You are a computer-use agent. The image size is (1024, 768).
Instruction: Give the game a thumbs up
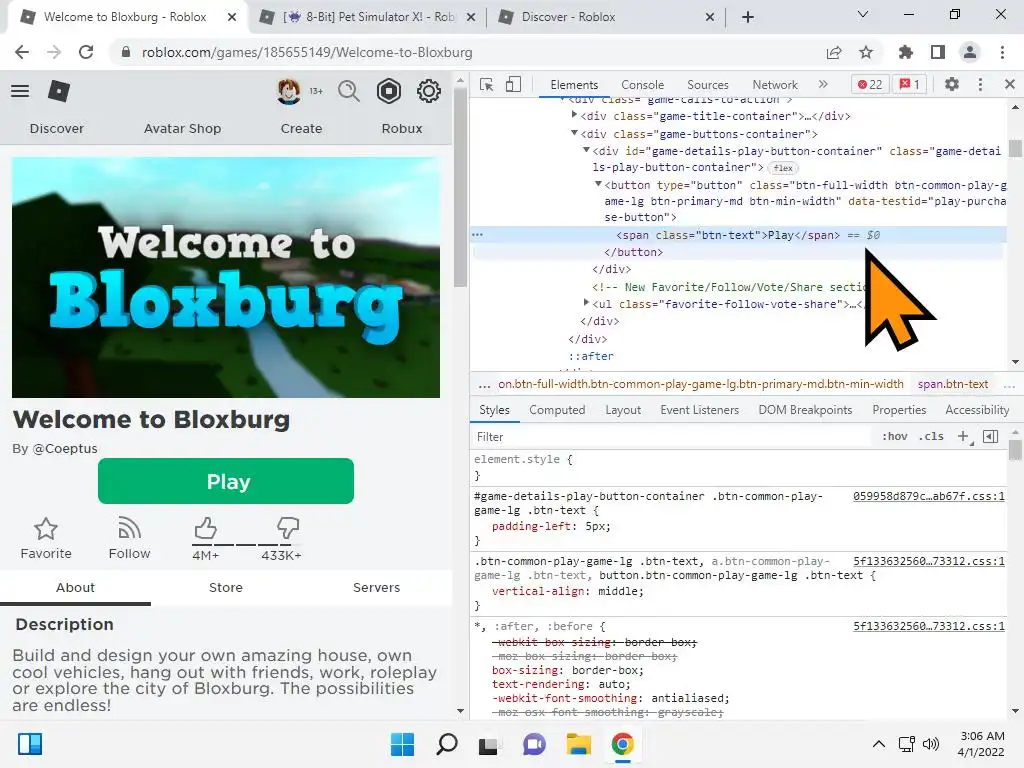(x=205, y=528)
